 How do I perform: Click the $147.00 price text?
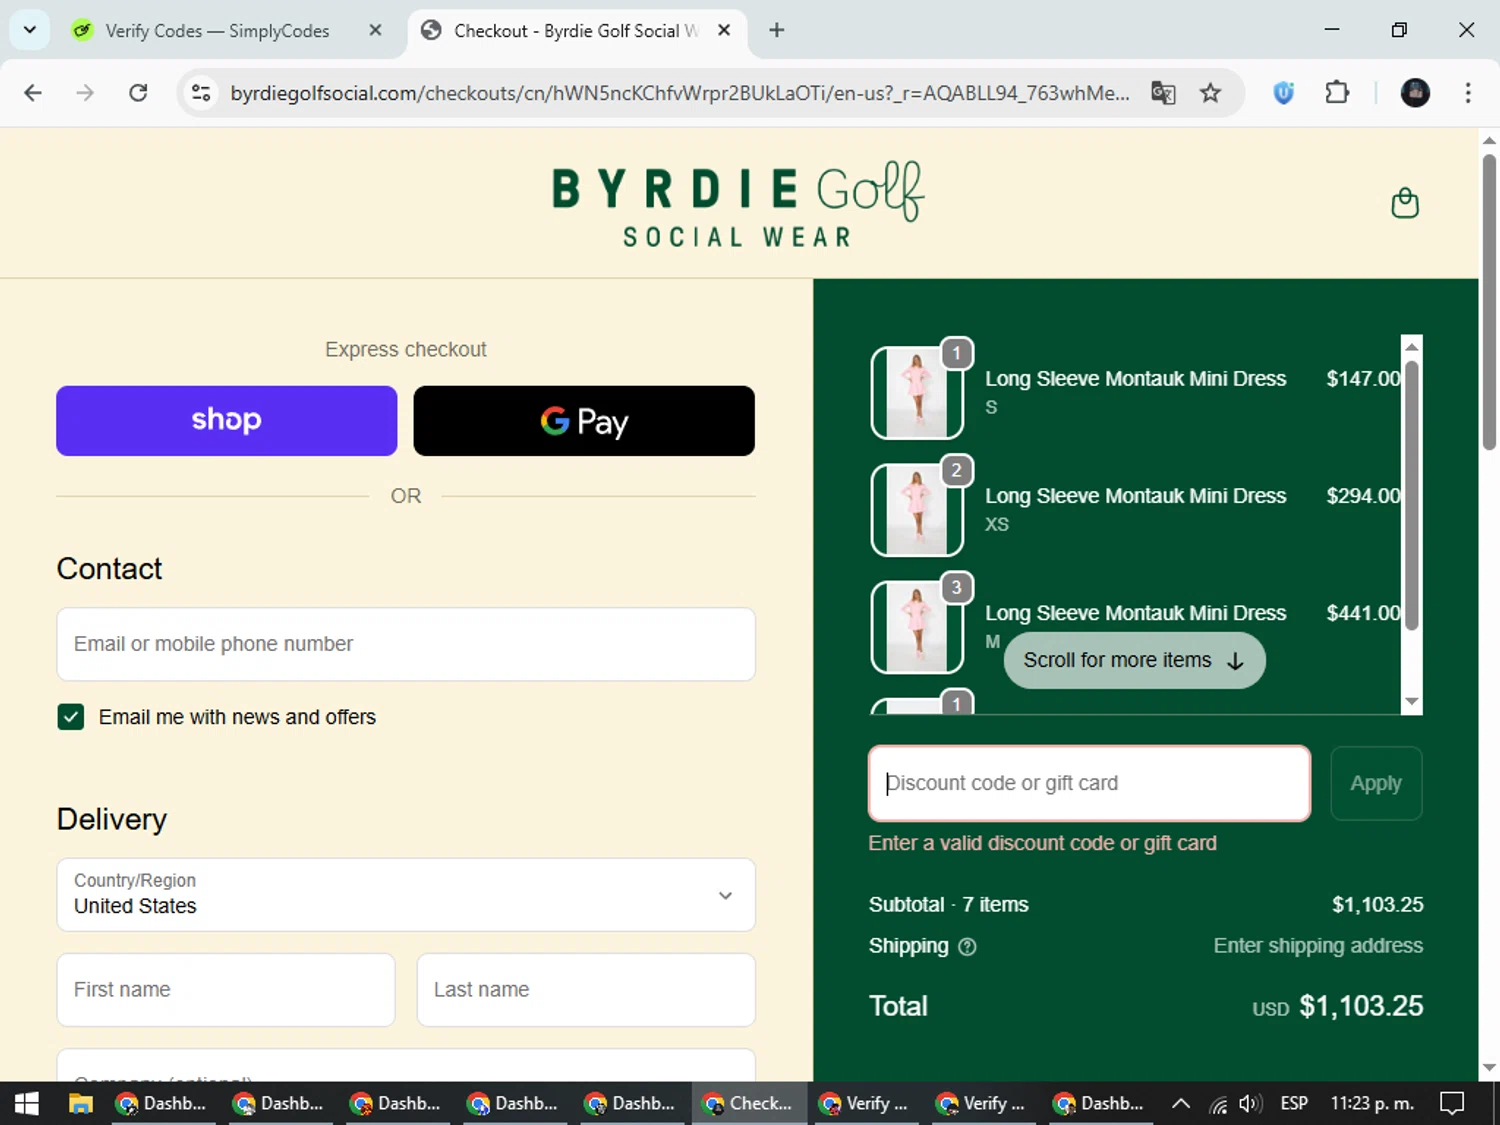tap(1363, 378)
